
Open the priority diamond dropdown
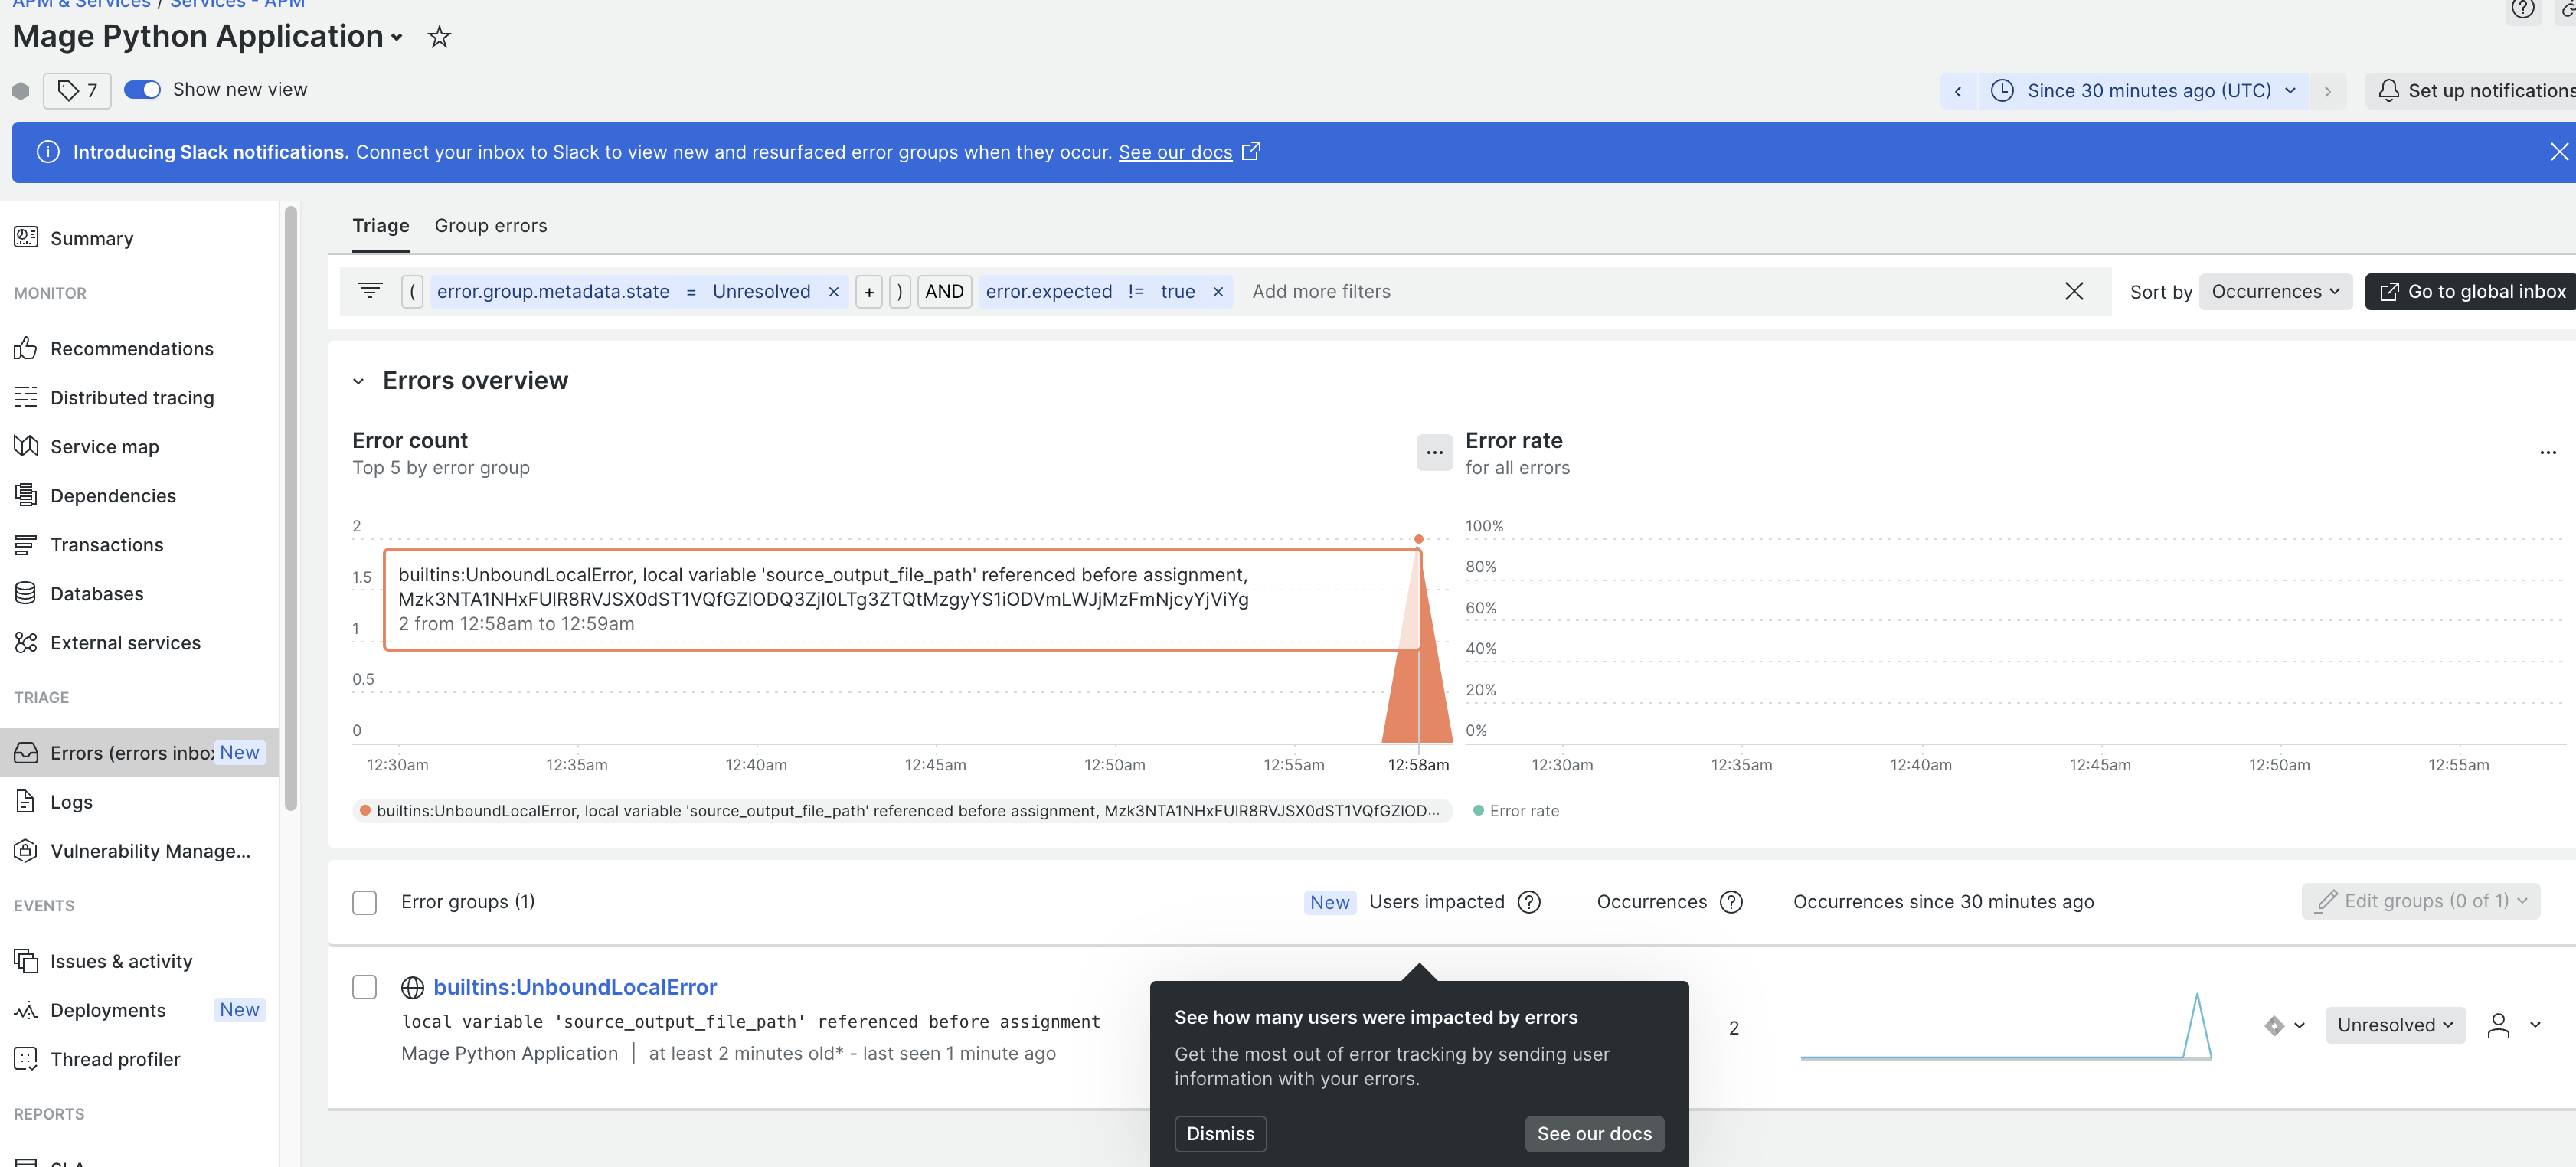[2285, 1025]
